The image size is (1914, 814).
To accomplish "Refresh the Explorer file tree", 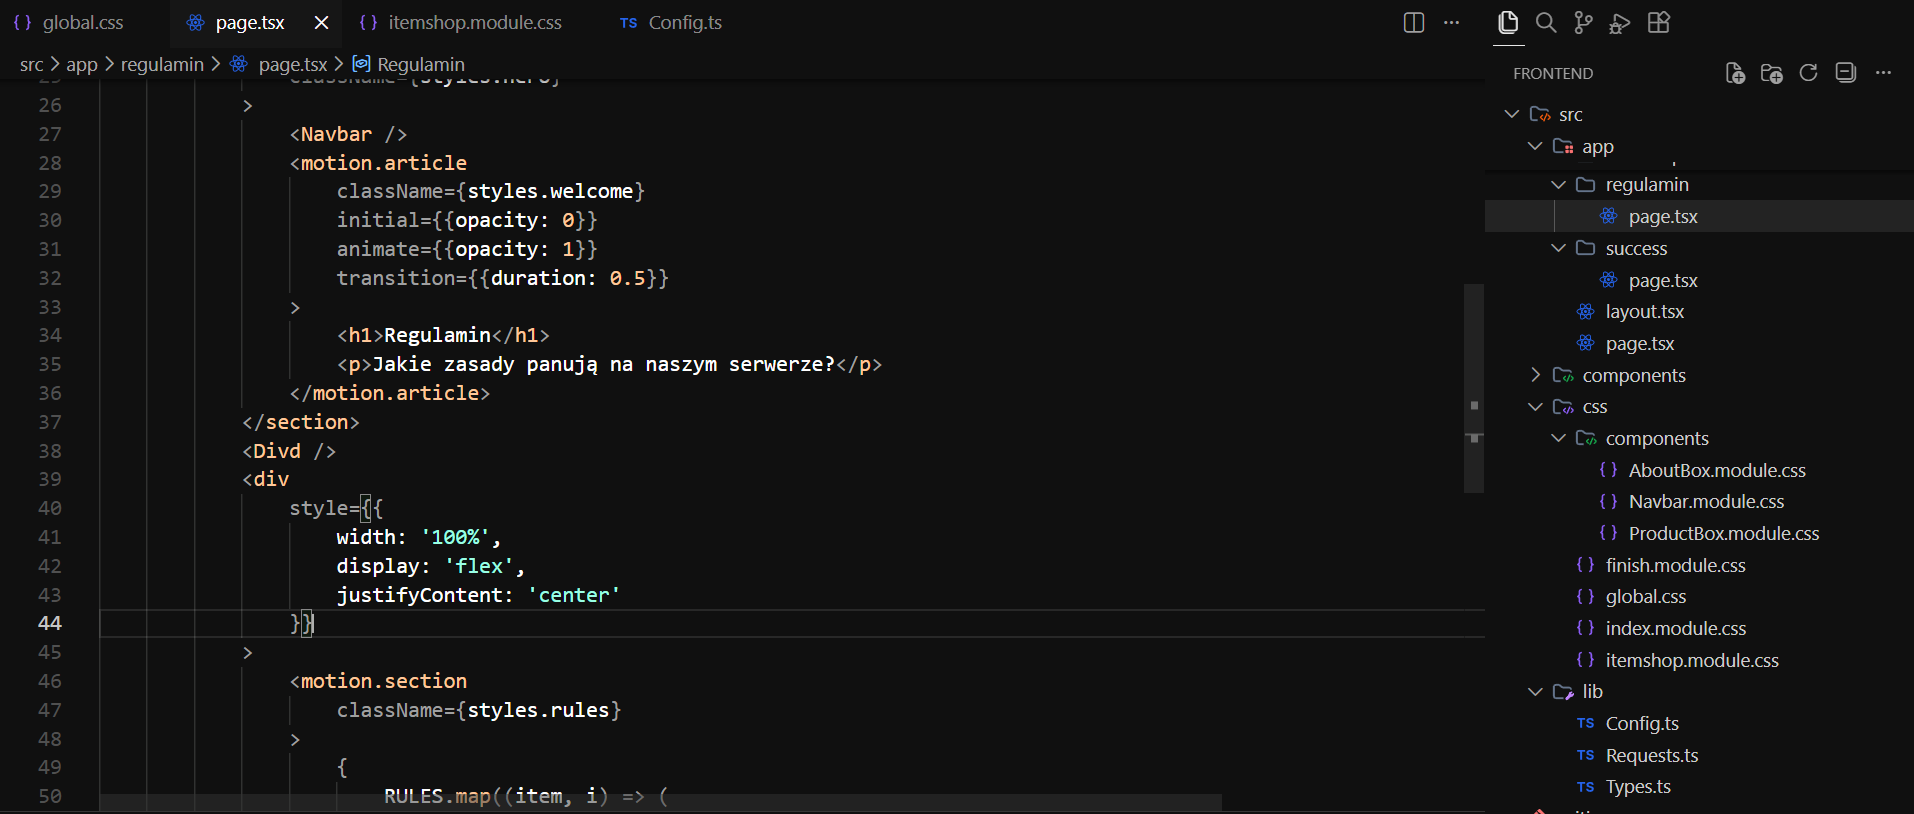I will pyautogui.click(x=1808, y=73).
